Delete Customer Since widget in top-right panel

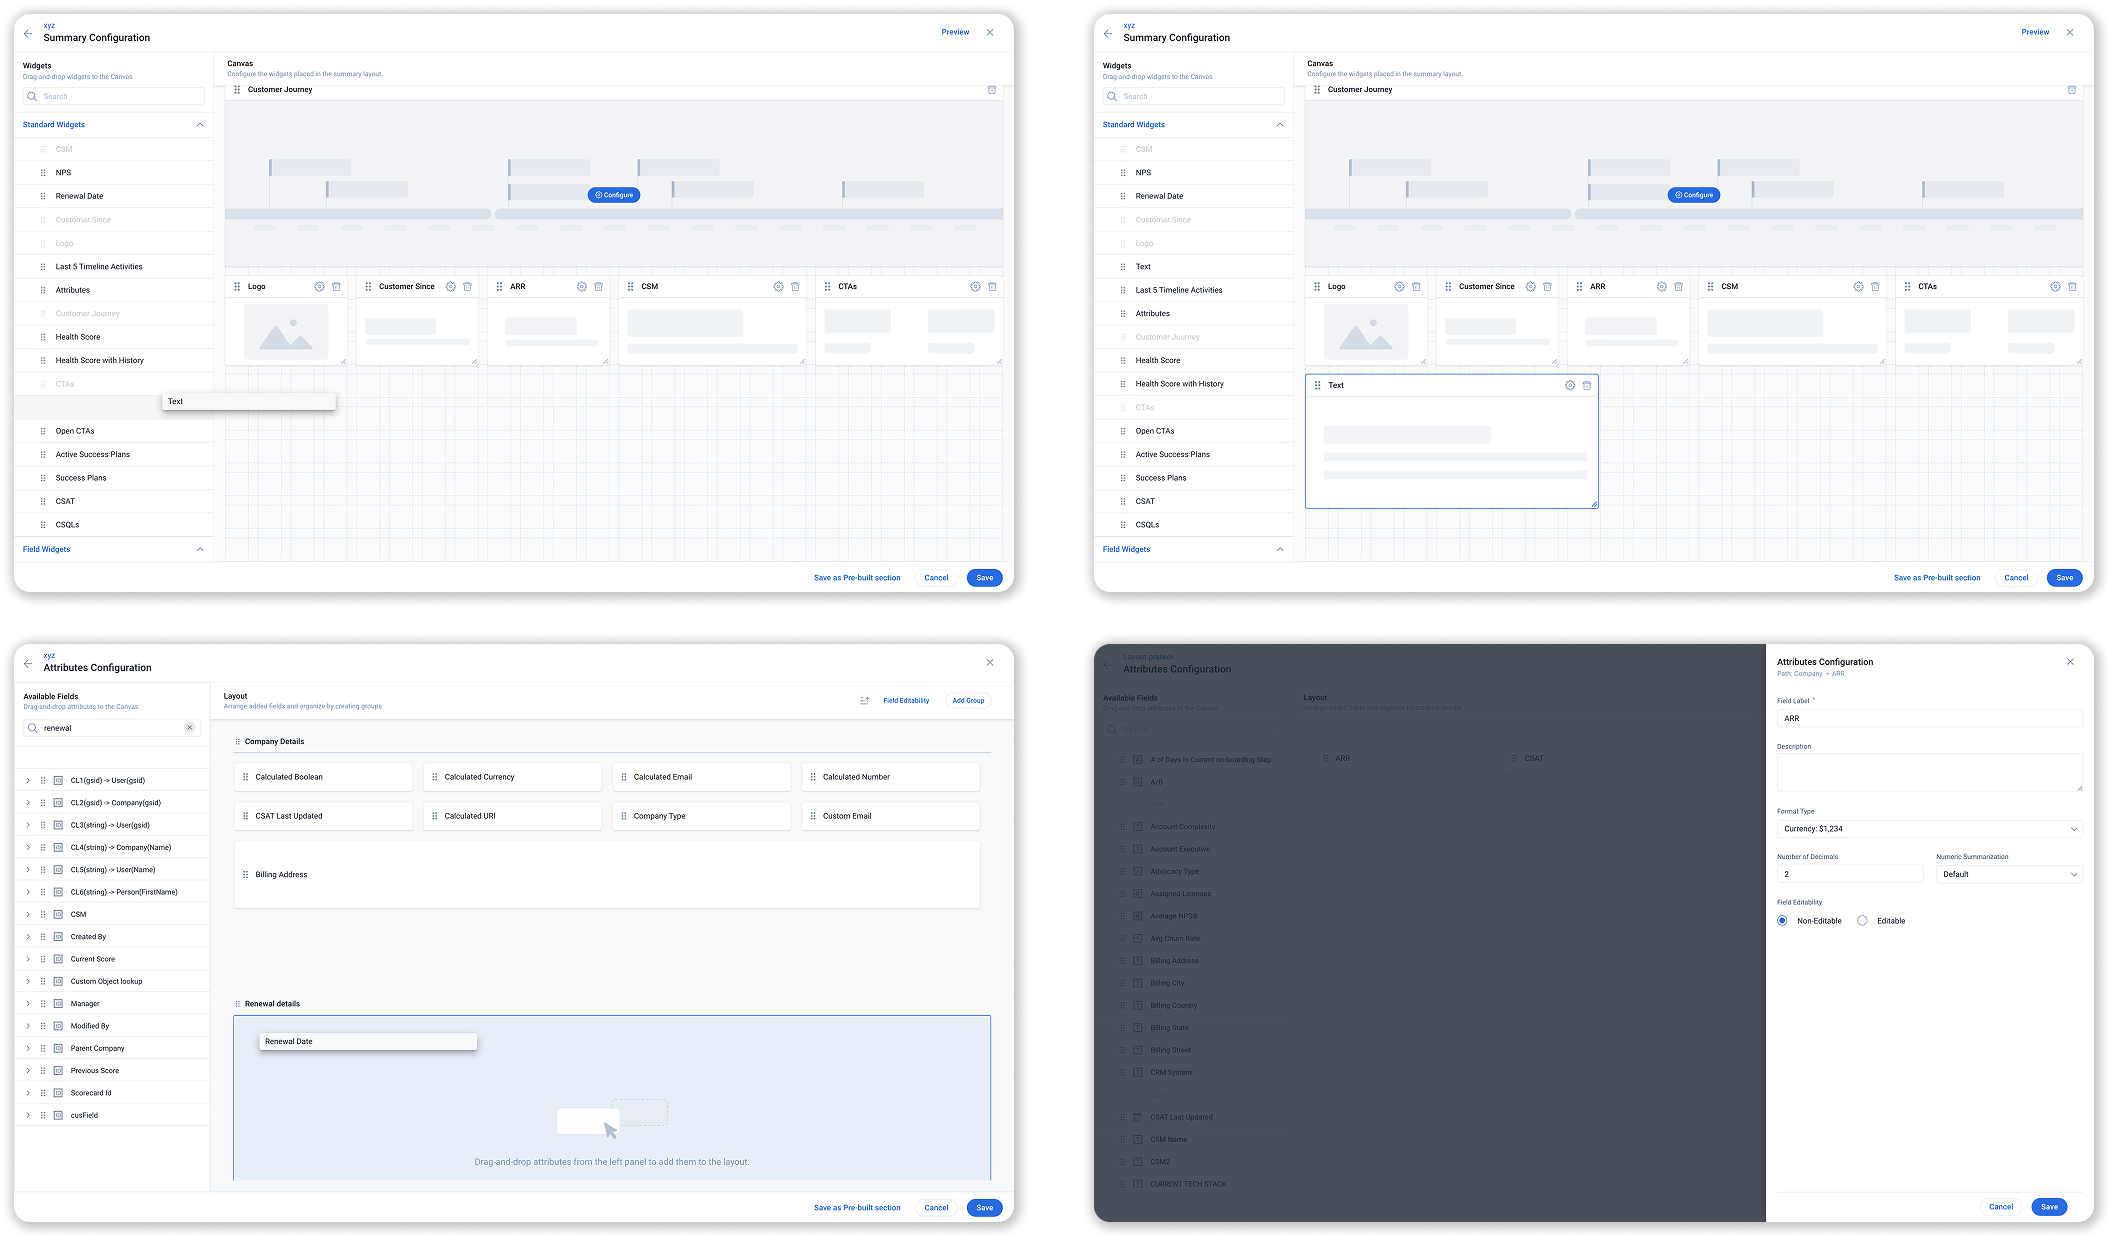(x=1547, y=287)
